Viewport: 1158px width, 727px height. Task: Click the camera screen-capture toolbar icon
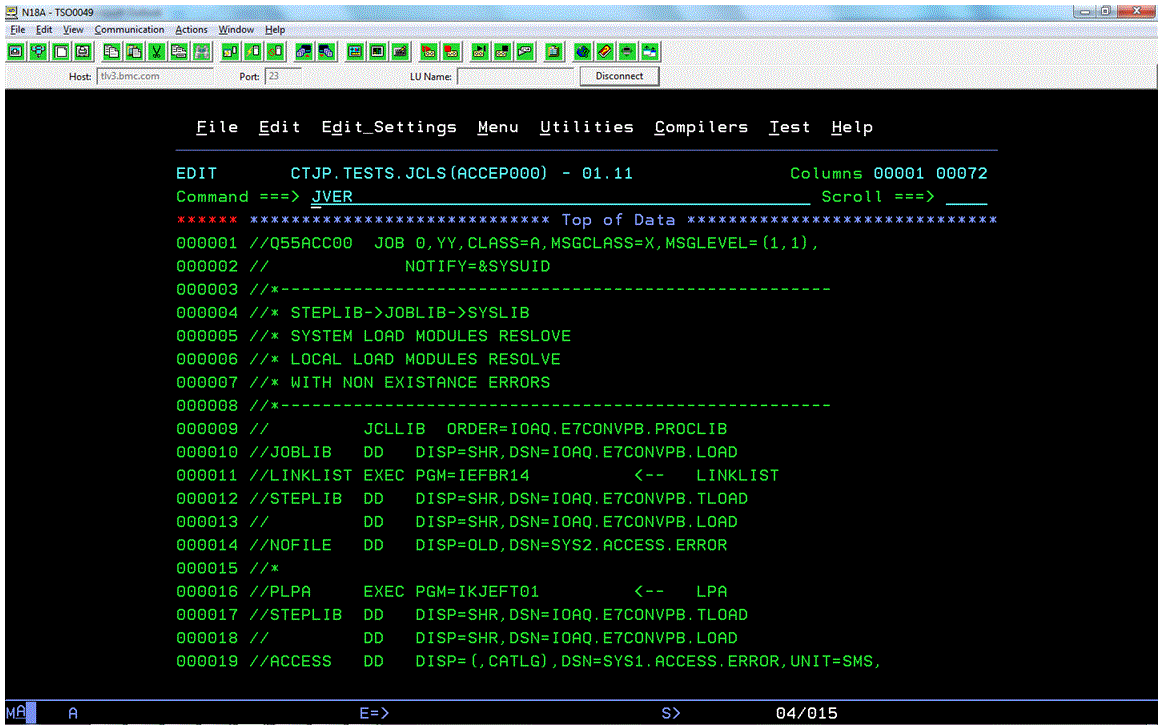coord(16,51)
